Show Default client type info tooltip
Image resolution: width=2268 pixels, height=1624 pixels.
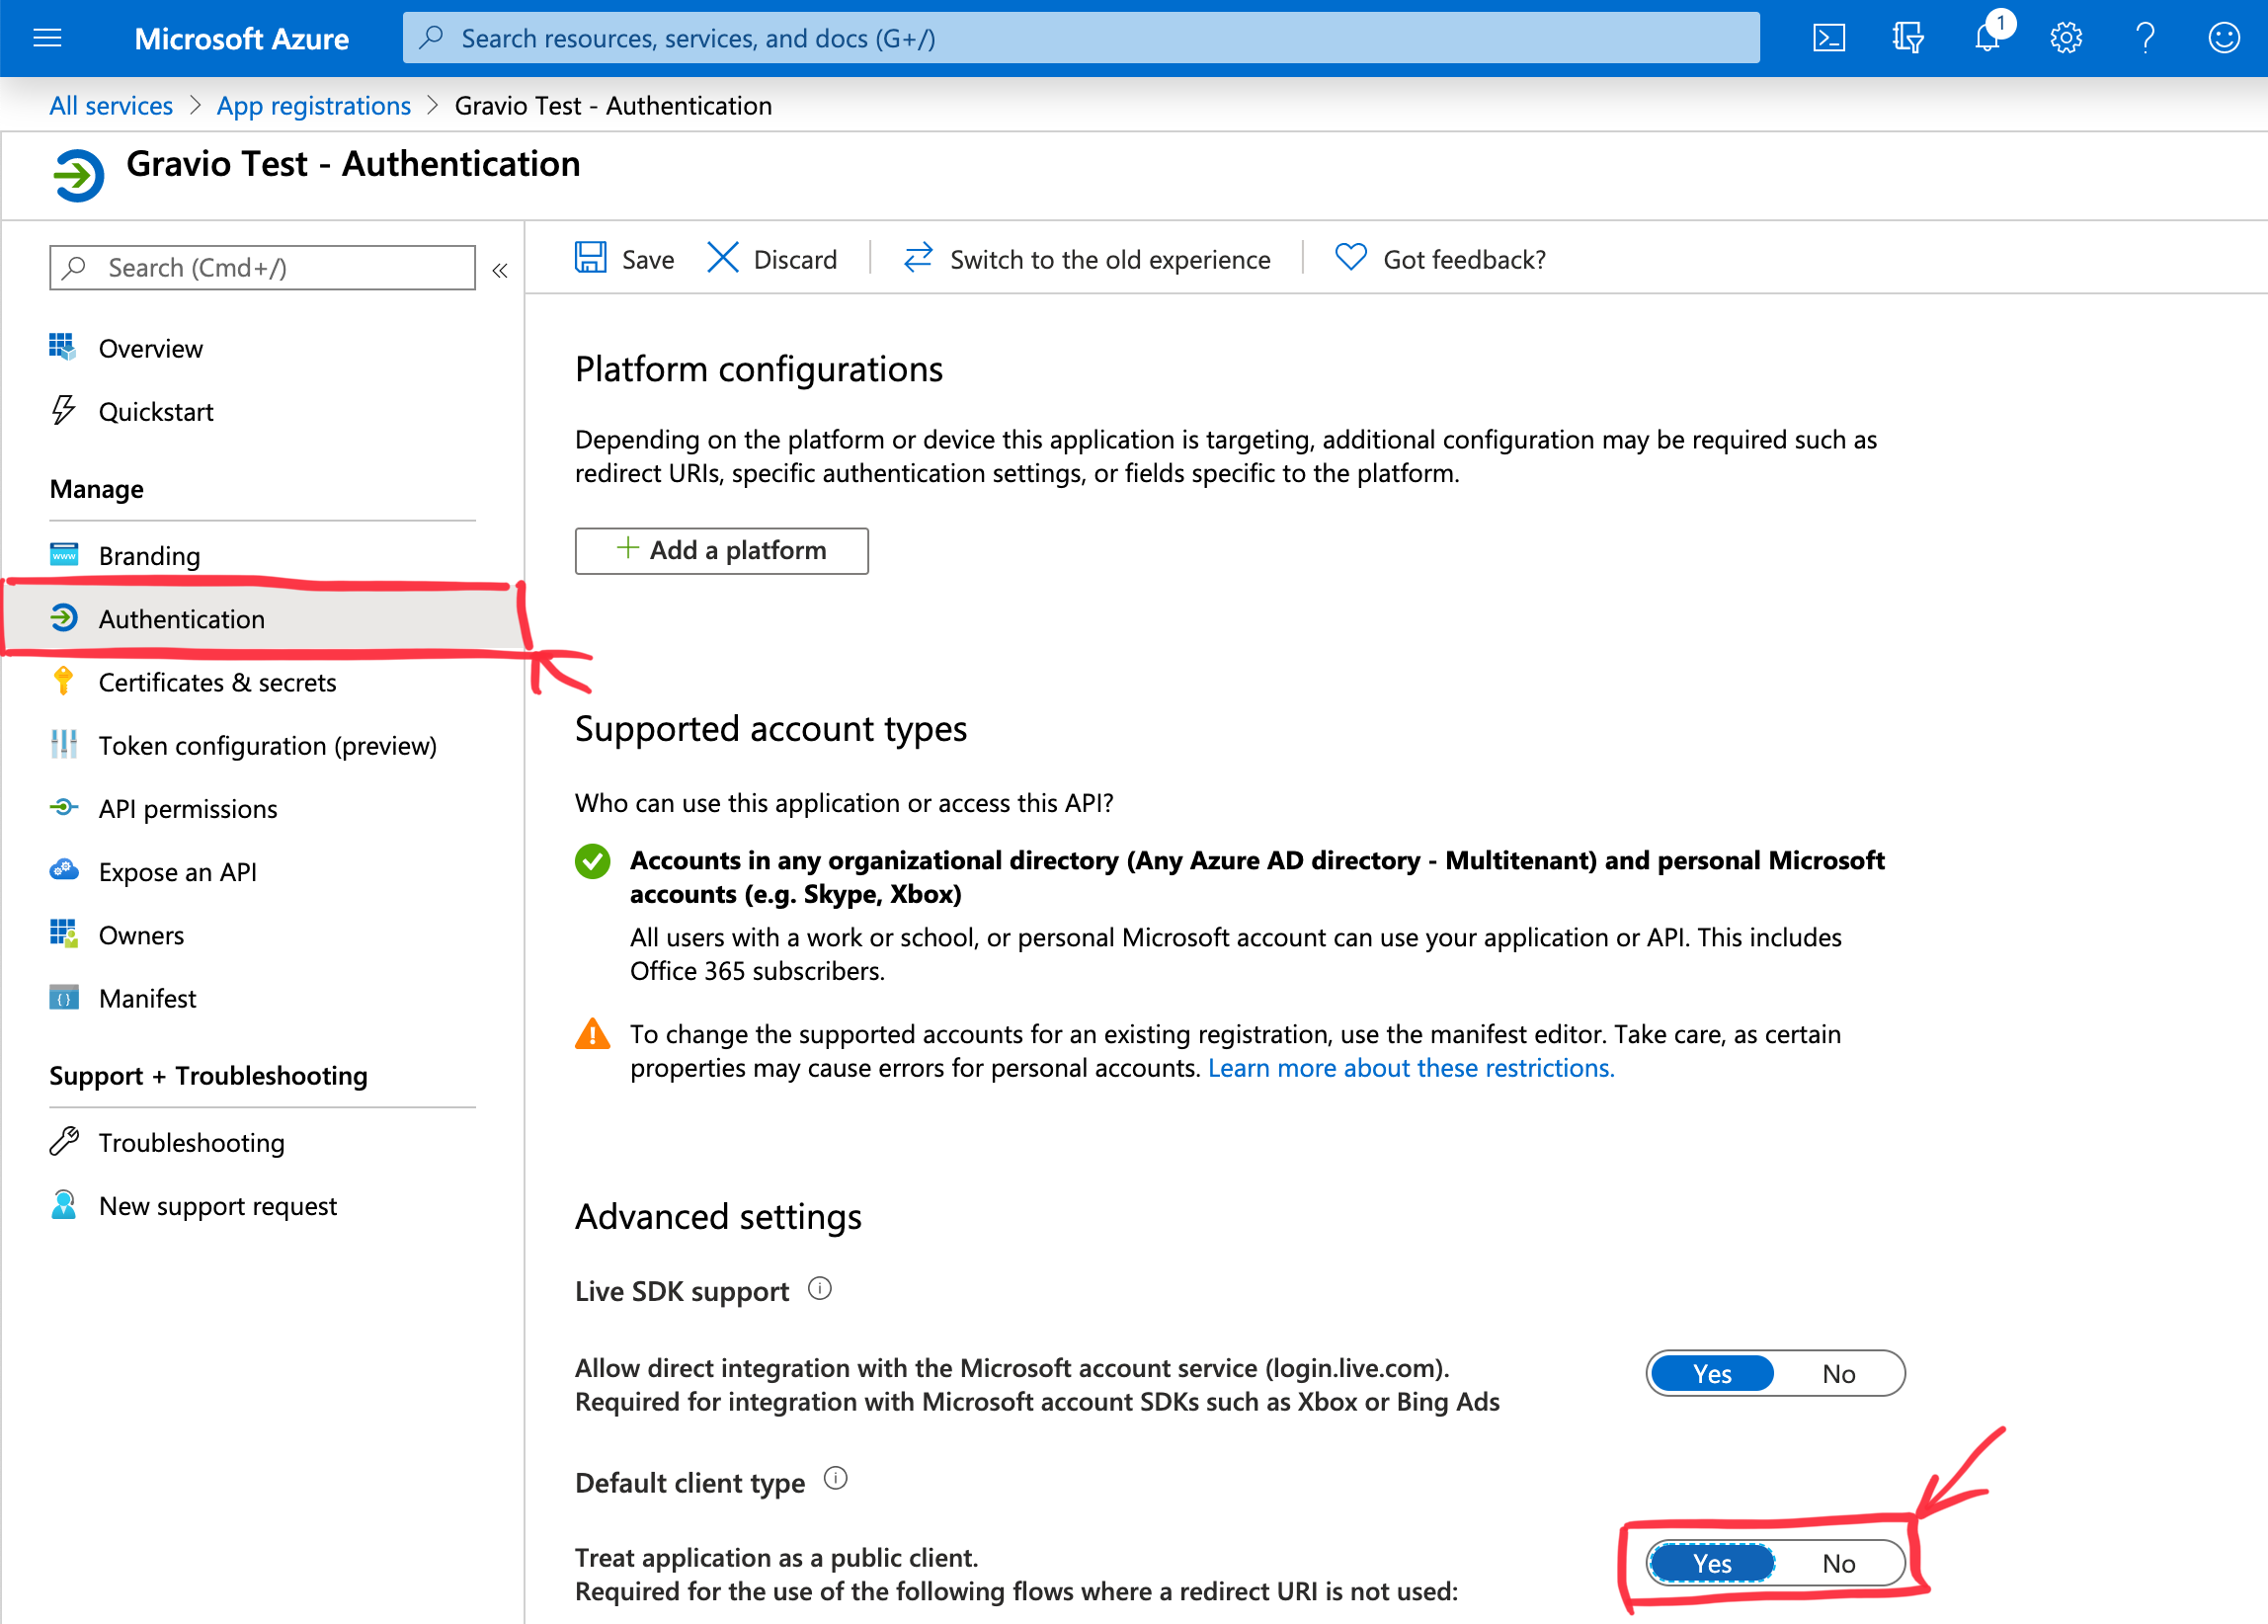click(836, 1479)
